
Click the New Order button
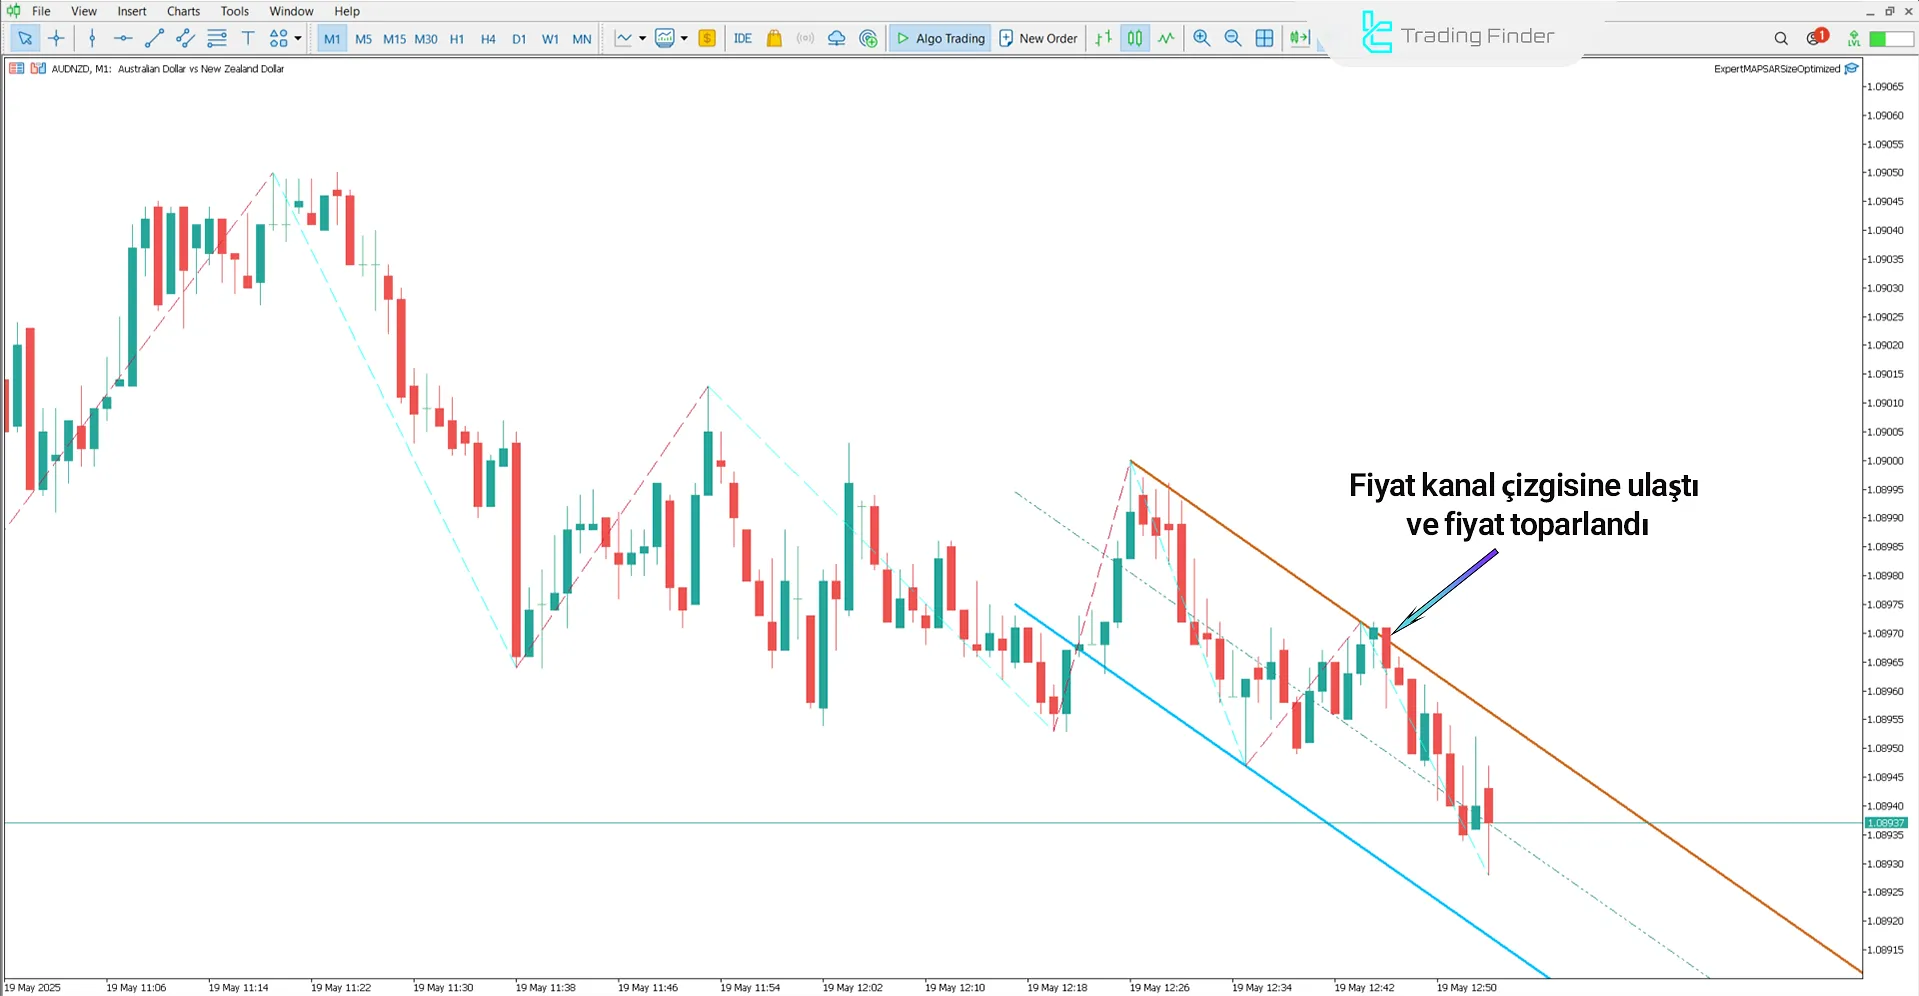click(x=1038, y=38)
